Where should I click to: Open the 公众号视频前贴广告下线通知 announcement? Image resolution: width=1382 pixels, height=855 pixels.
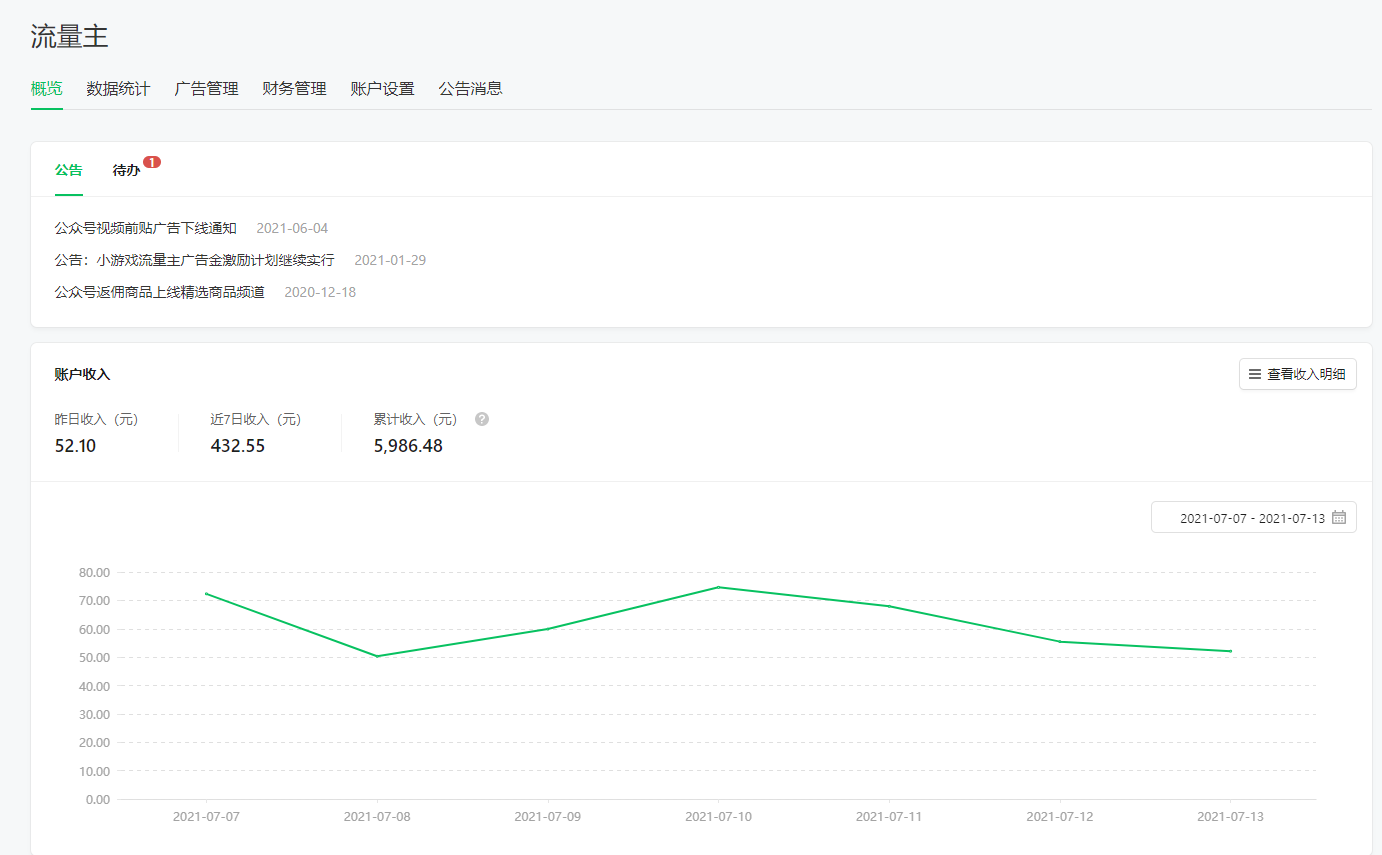[x=146, y=229]
